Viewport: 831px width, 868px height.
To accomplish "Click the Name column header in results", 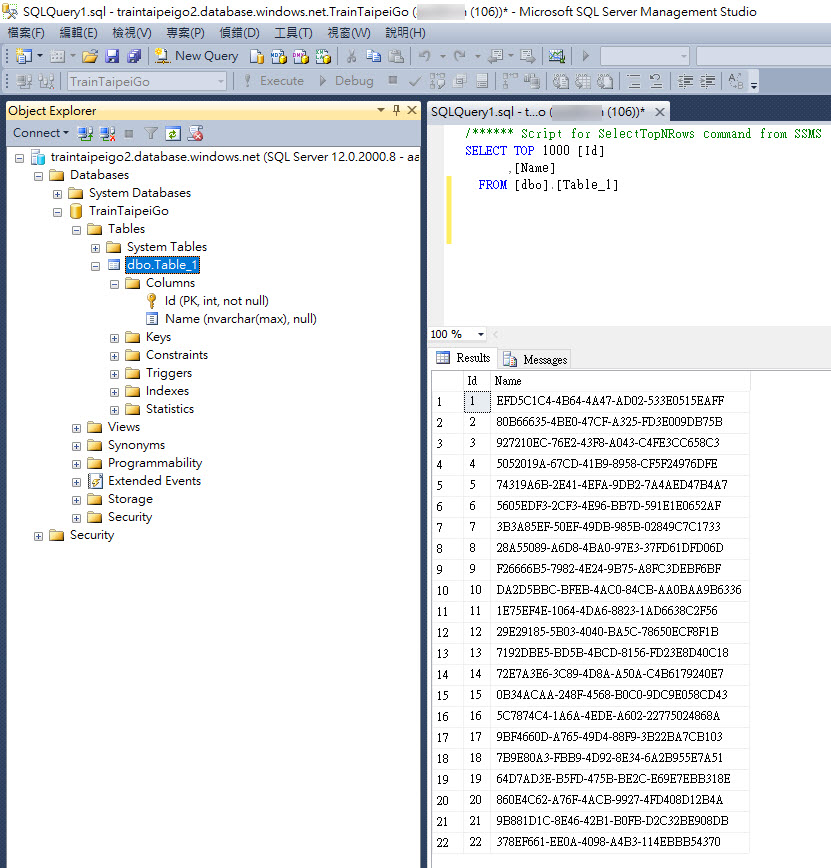I will click(x=620, y=381).
